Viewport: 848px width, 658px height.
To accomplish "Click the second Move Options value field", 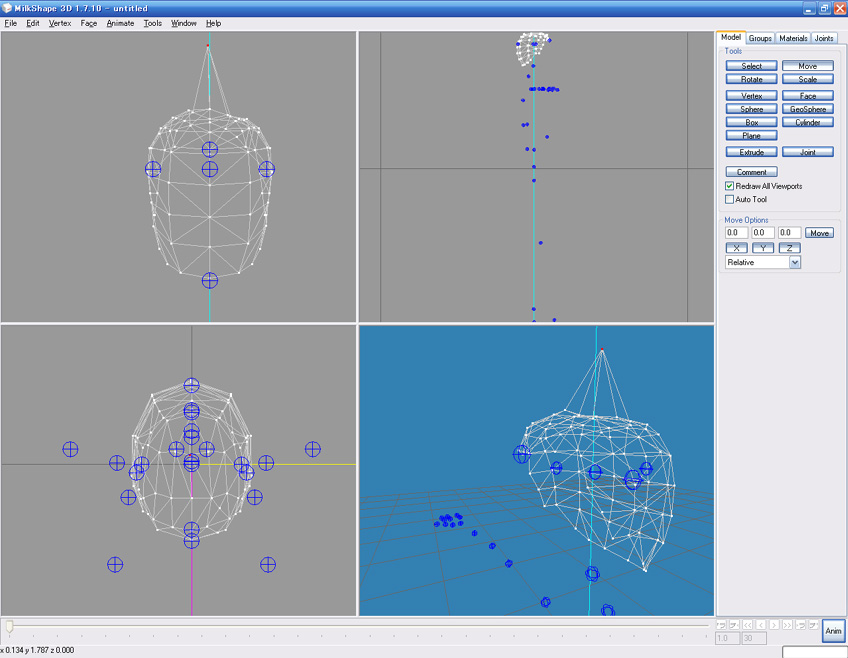I will [x=763, y=232].
